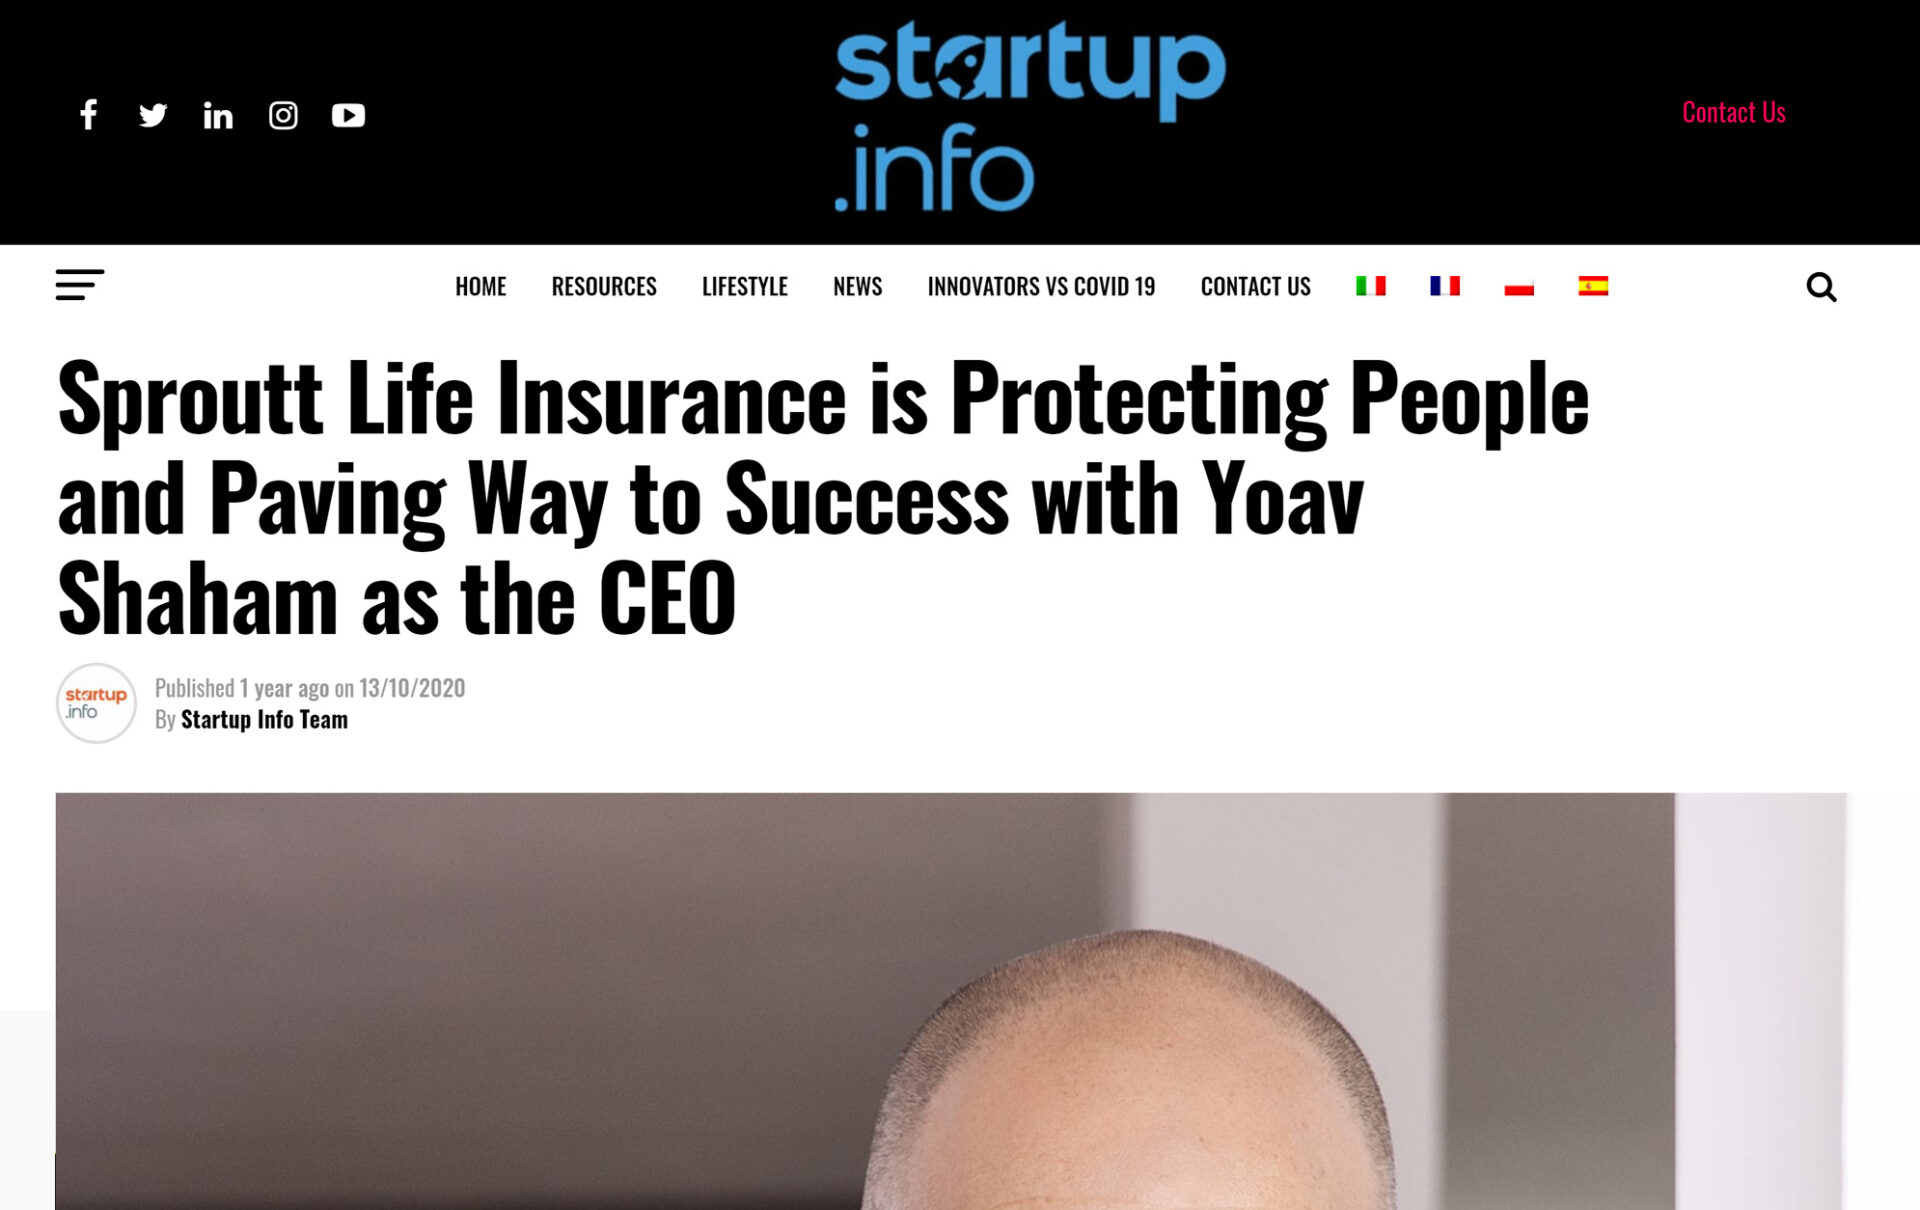Go to Home in navigation
Image resolution: width=1920 pixels, height=1210 pixels.
[x=480, y=287]
